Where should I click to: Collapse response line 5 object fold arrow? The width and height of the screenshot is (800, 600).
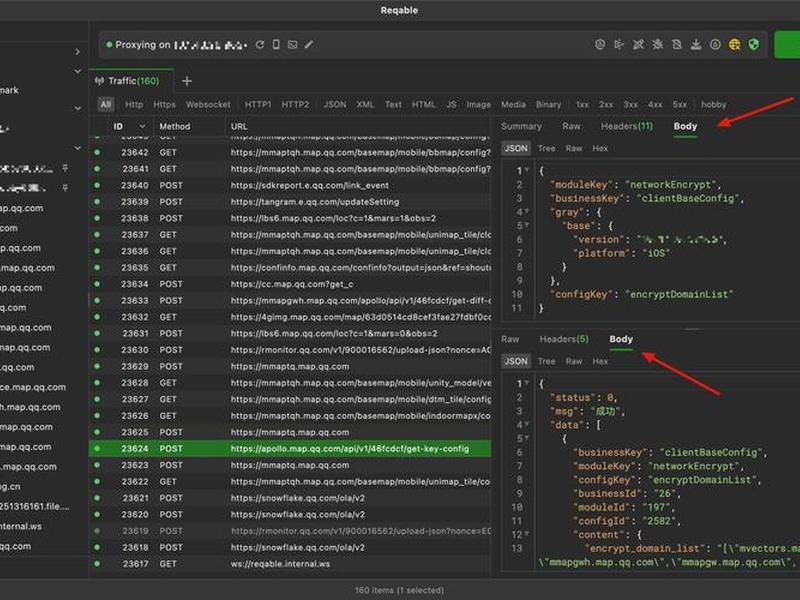coord(527,438)
